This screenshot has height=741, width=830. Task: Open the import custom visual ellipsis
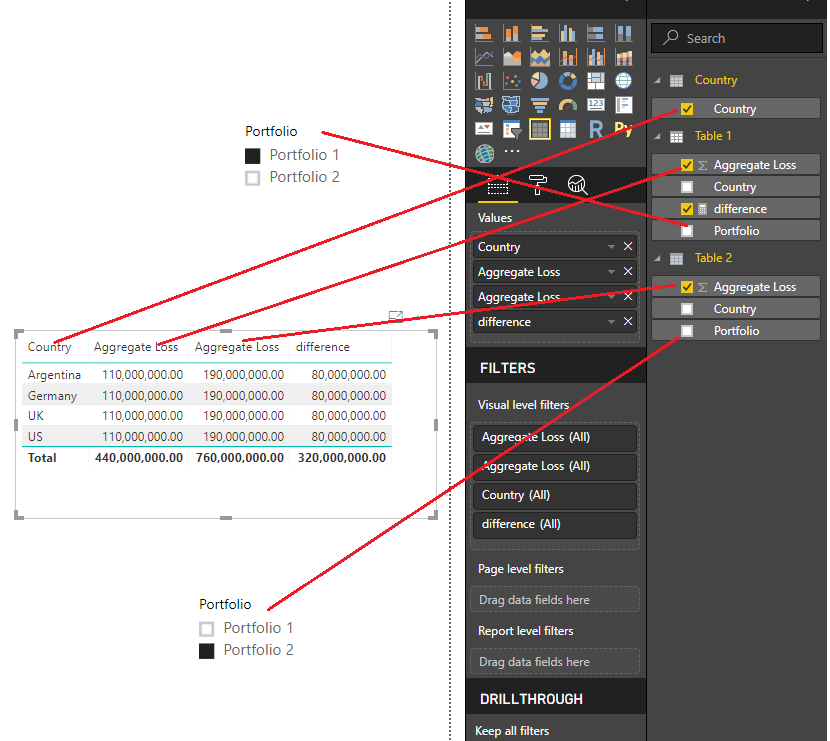coord(511,151)
